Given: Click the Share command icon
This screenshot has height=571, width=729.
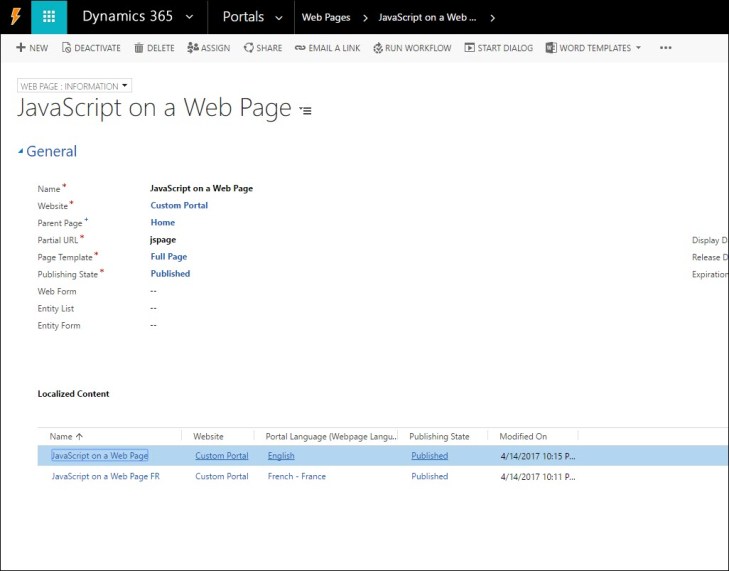Looking at the screenshot, I should pyautogui.click(x=249, y=48).
